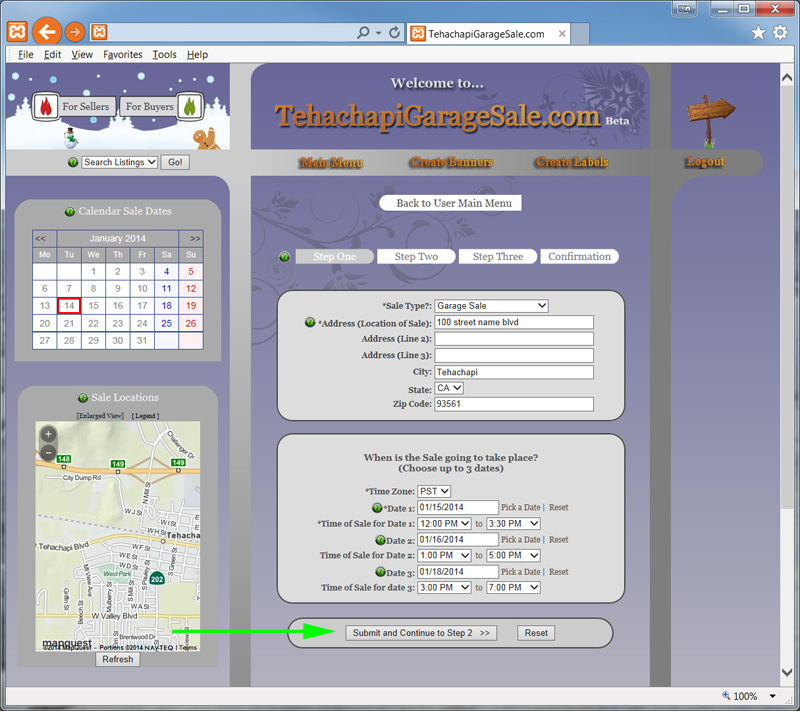Click the wooden arrow signpost icon

(711, 119)
